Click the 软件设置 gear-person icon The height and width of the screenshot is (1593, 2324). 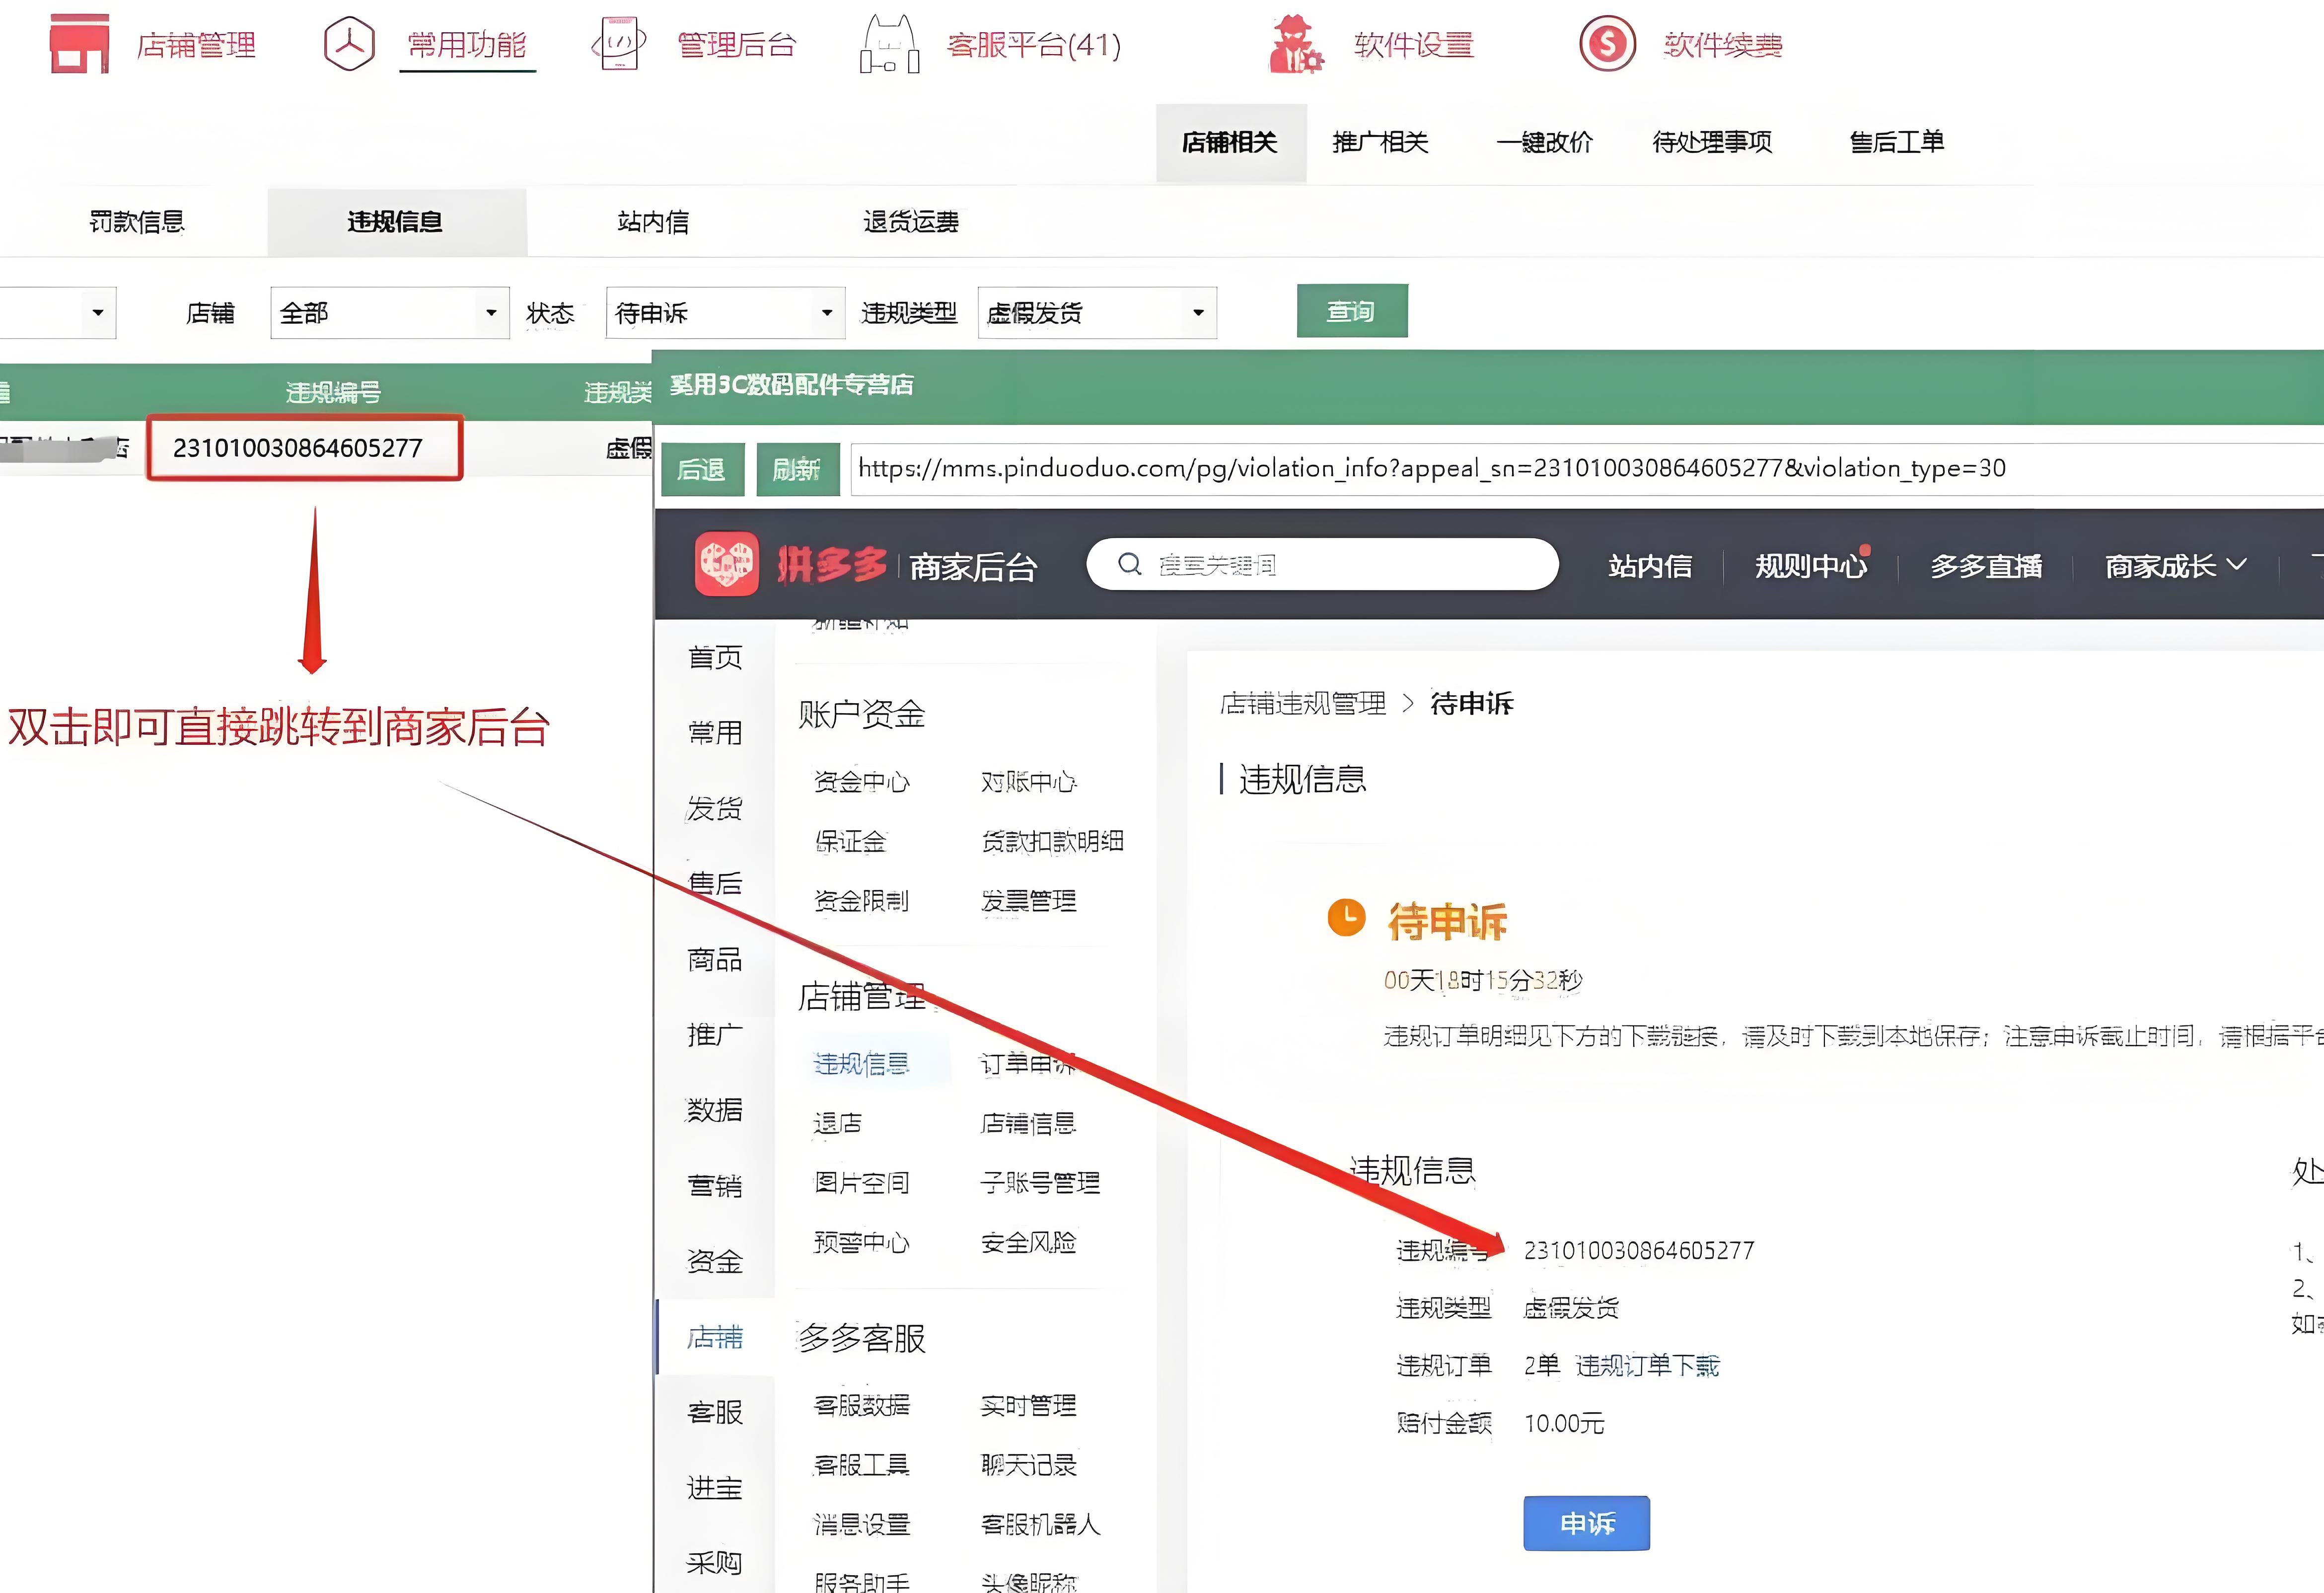click(1296, 44)
